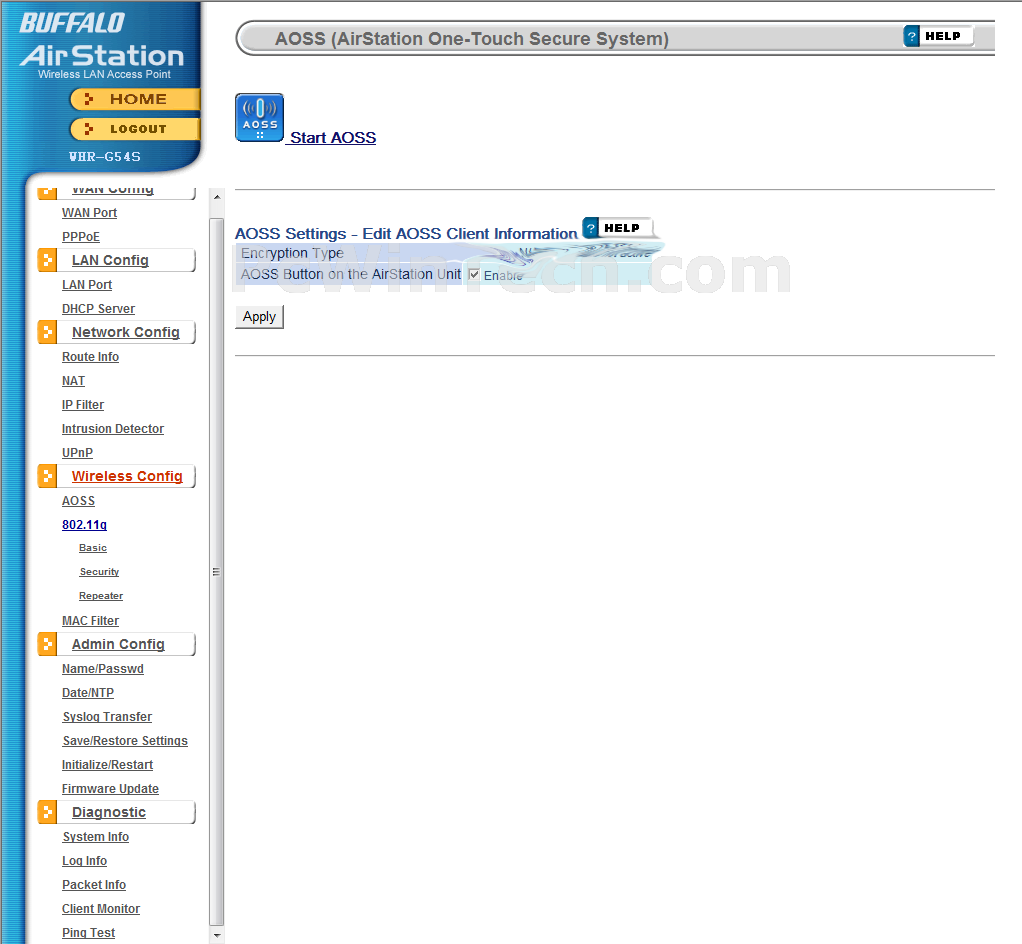
Task: Open the System Info page
Action: [96, 836]
